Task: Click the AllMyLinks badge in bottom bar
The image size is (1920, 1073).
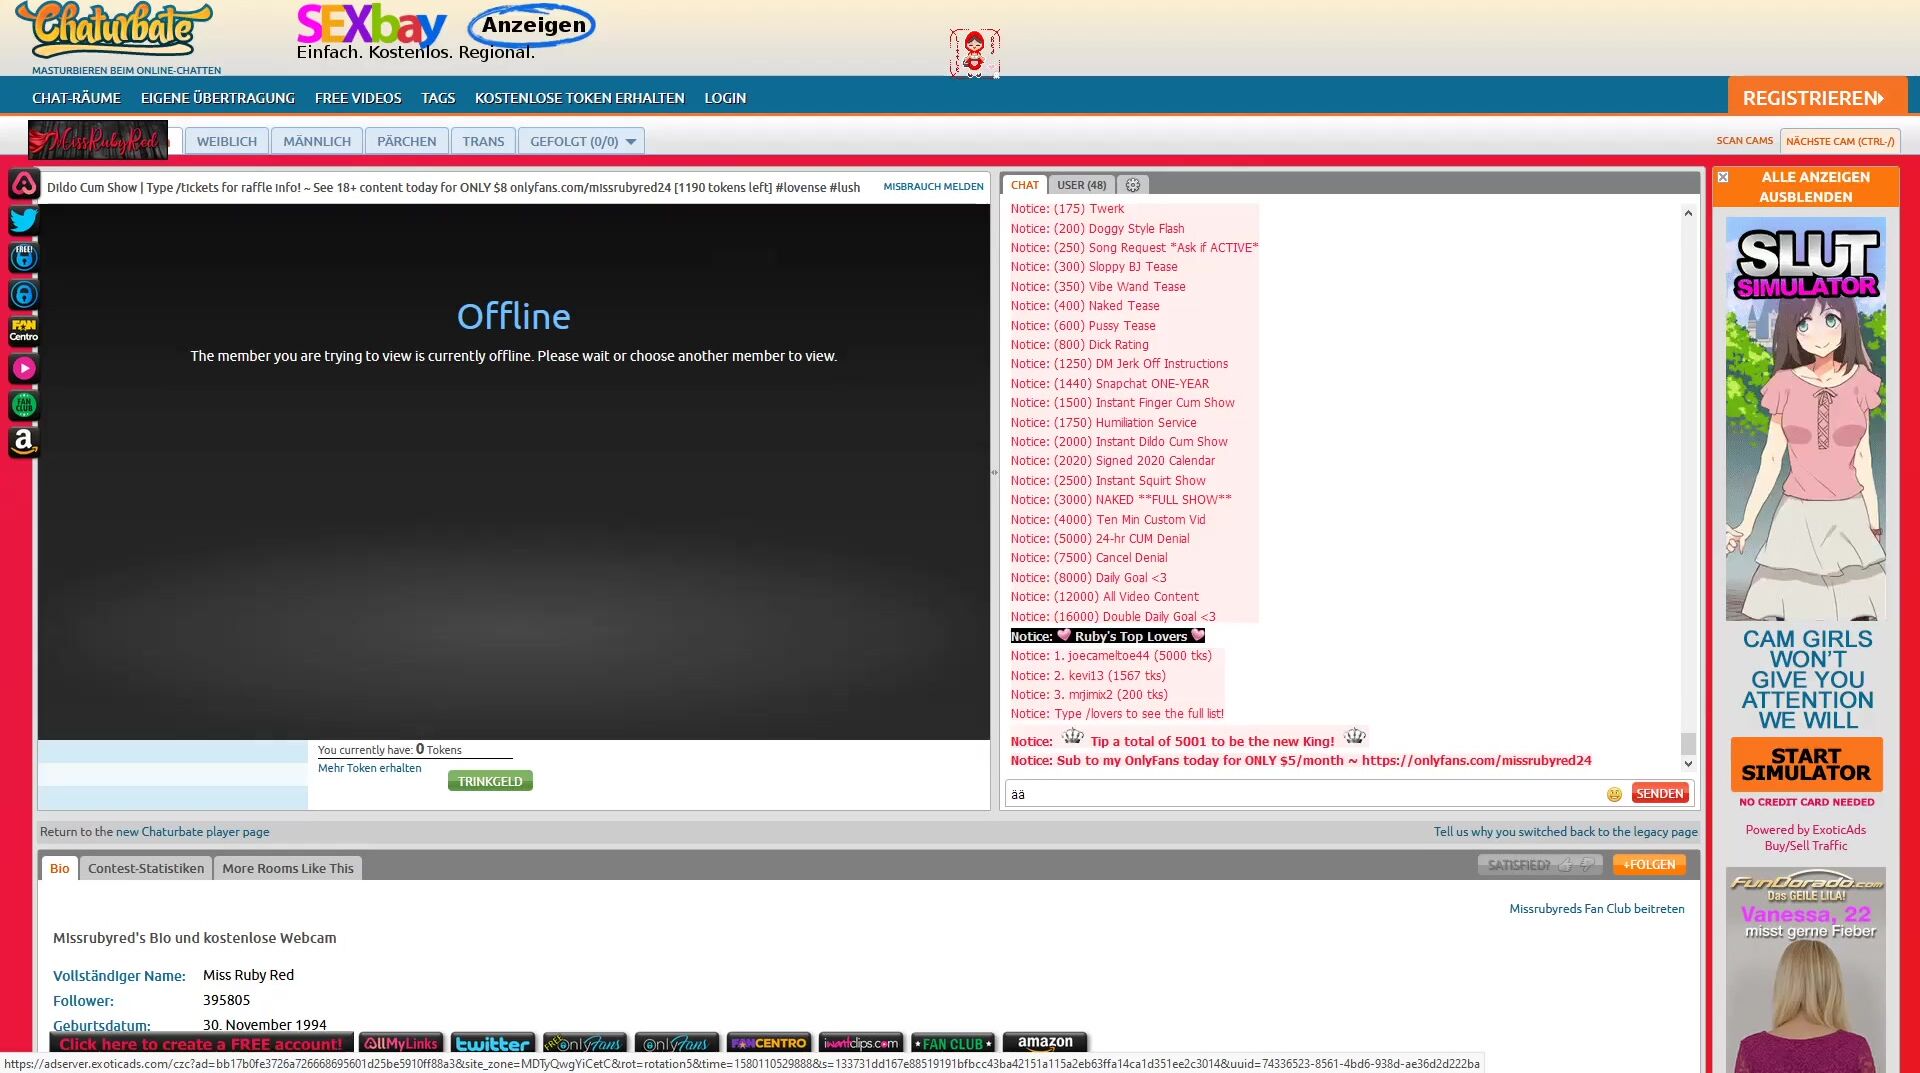Action: click(x=401, y=1043)
